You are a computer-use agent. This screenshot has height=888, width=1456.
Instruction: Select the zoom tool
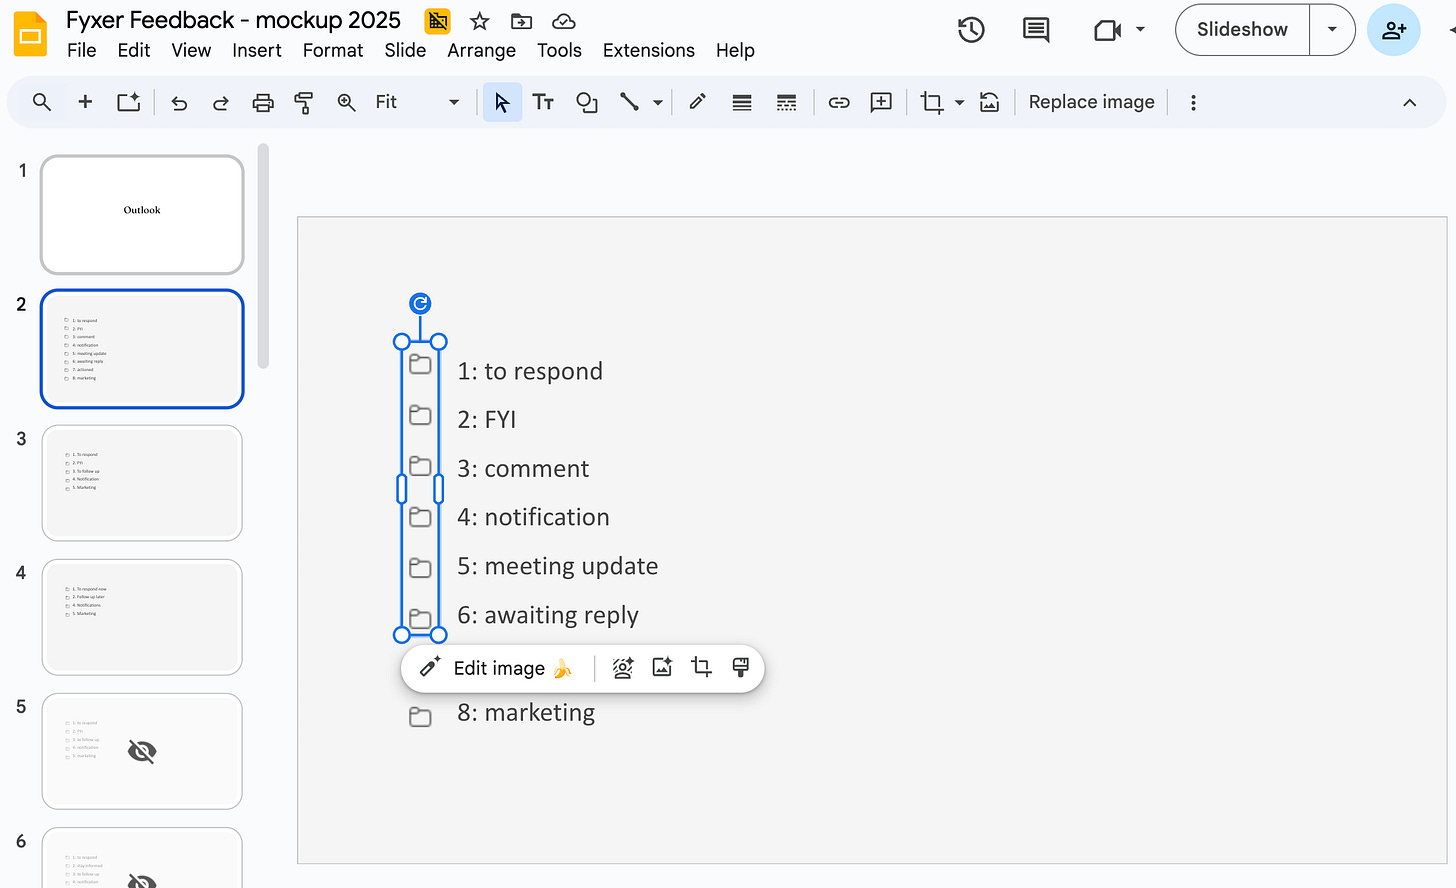pos(346,102)
